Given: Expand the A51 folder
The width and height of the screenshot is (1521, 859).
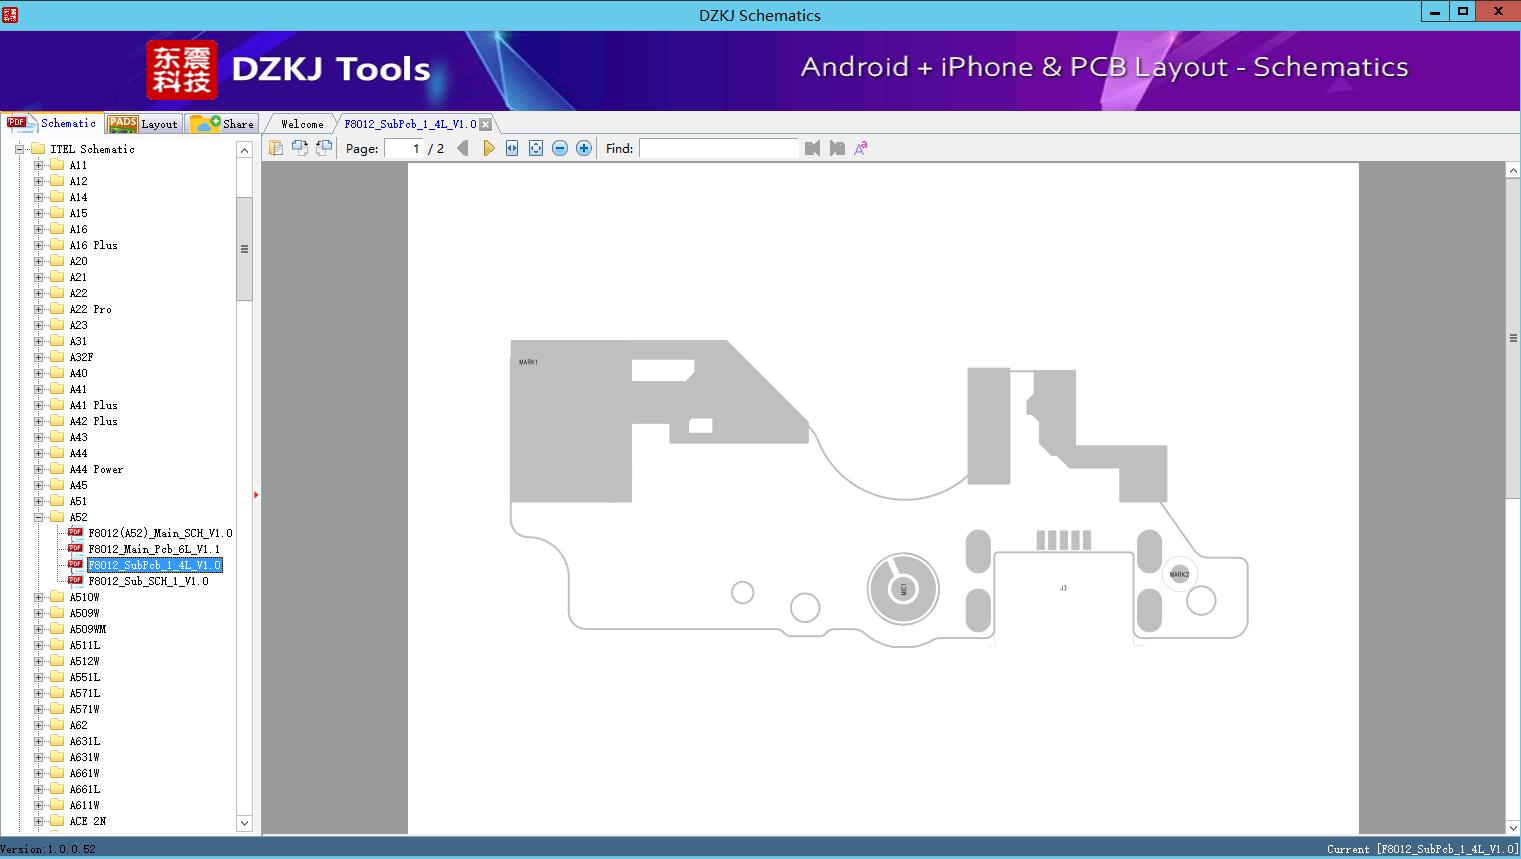Looking at the screenshot, I should point(38,501).
